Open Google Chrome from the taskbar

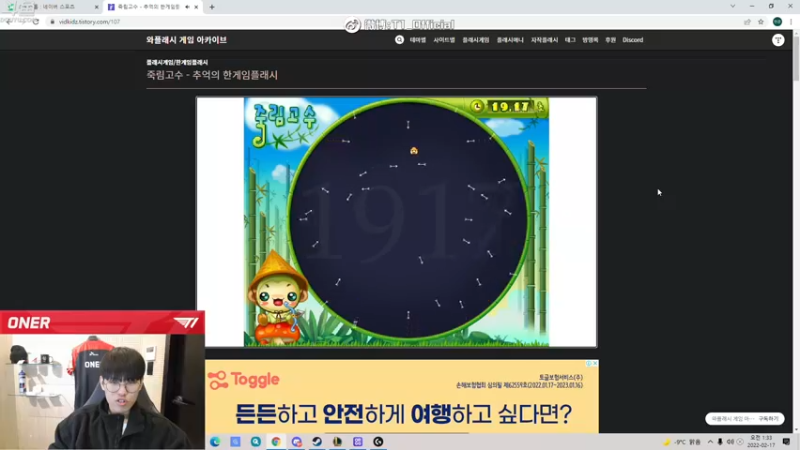coord(276,441)
